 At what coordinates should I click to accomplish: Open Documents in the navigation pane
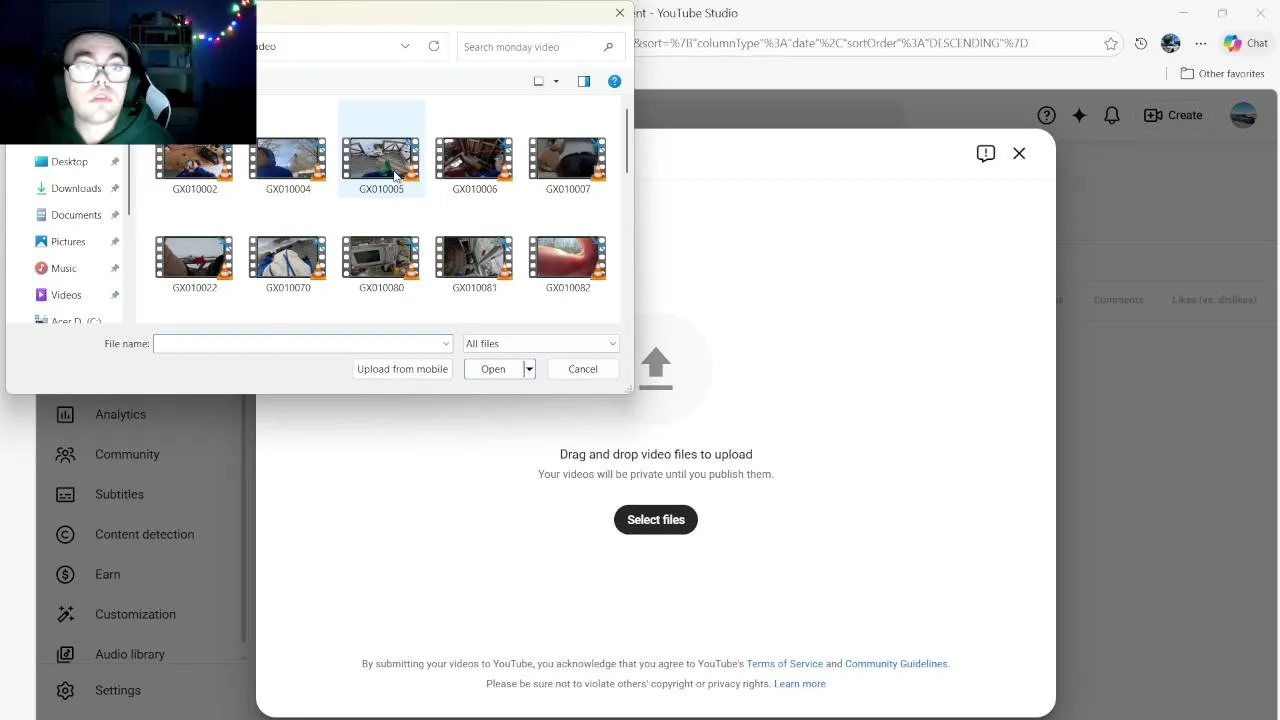tap(76, 215)
